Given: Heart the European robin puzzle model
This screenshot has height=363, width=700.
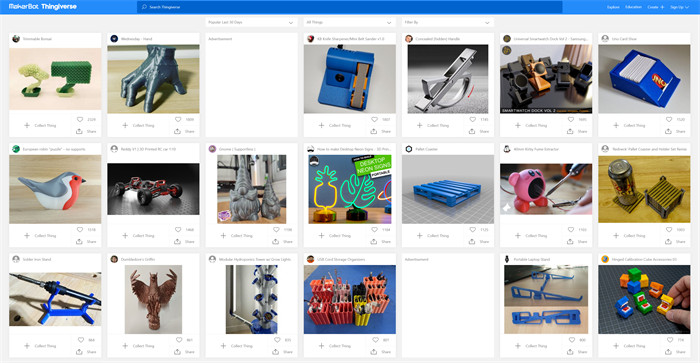Looking at the screenshot, I should (x=79, y=229).
